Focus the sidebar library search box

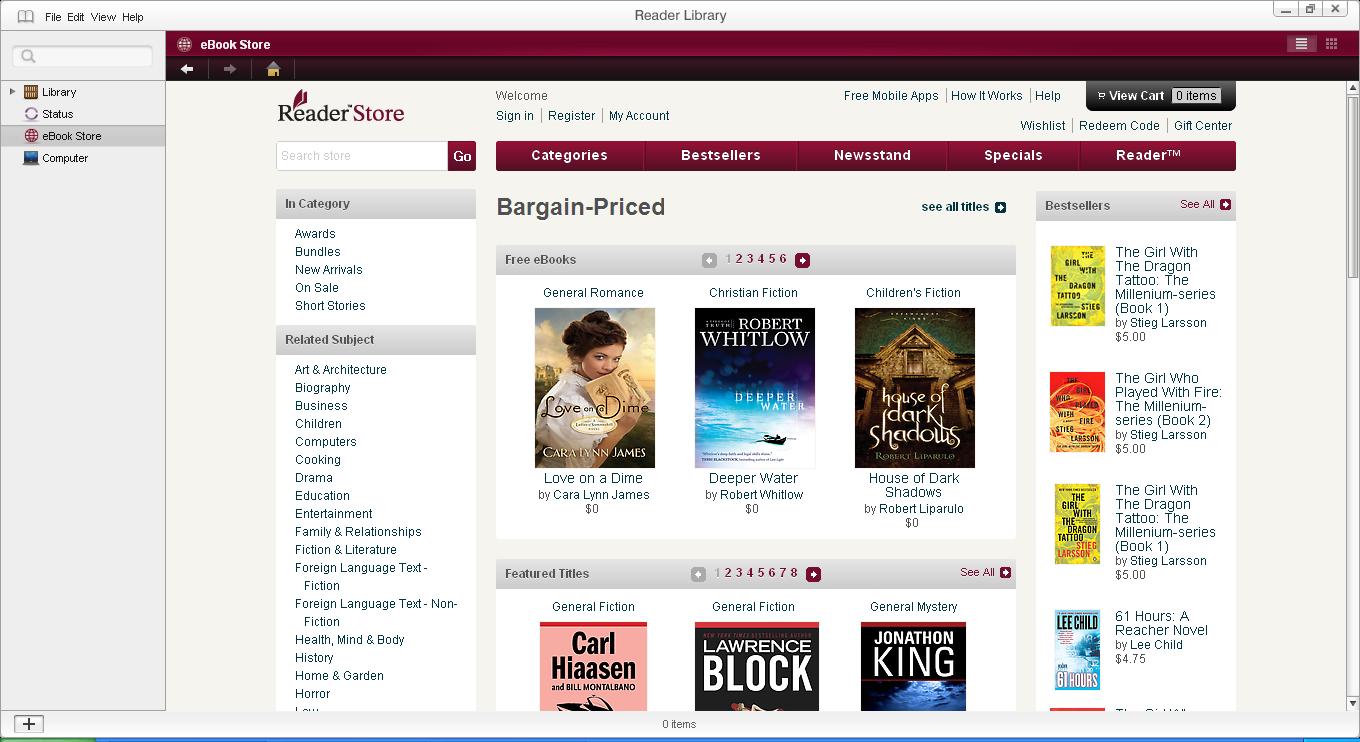[x=84, y=56]
